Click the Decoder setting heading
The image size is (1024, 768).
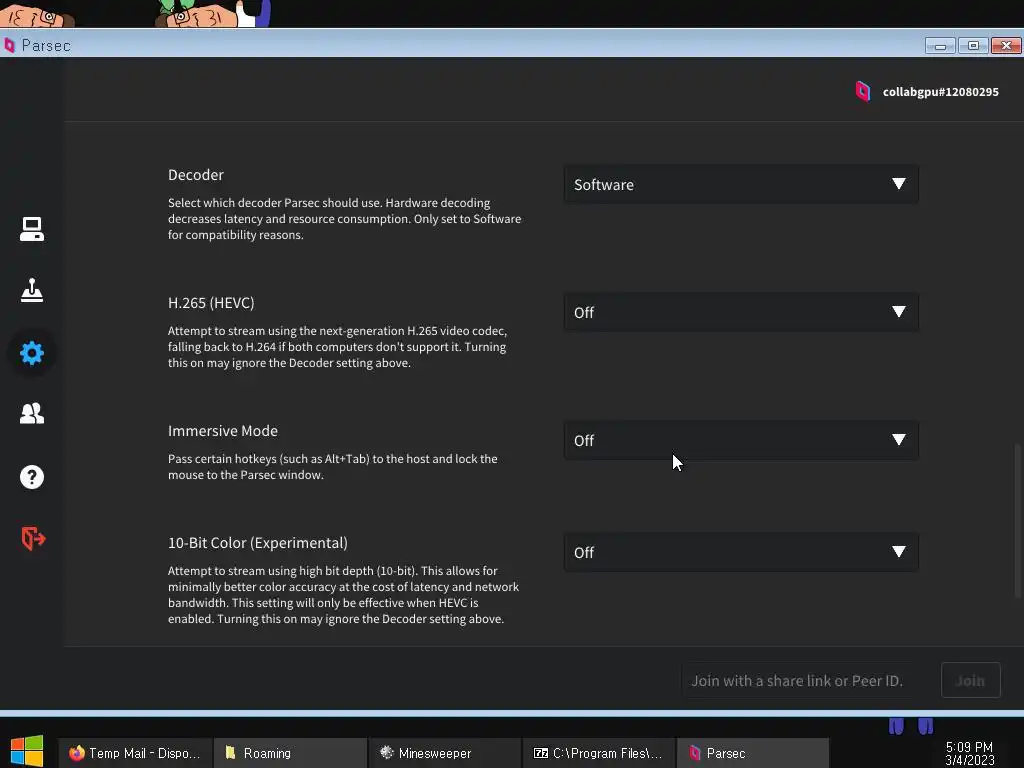pyautogui.click(x=196, y=175)
